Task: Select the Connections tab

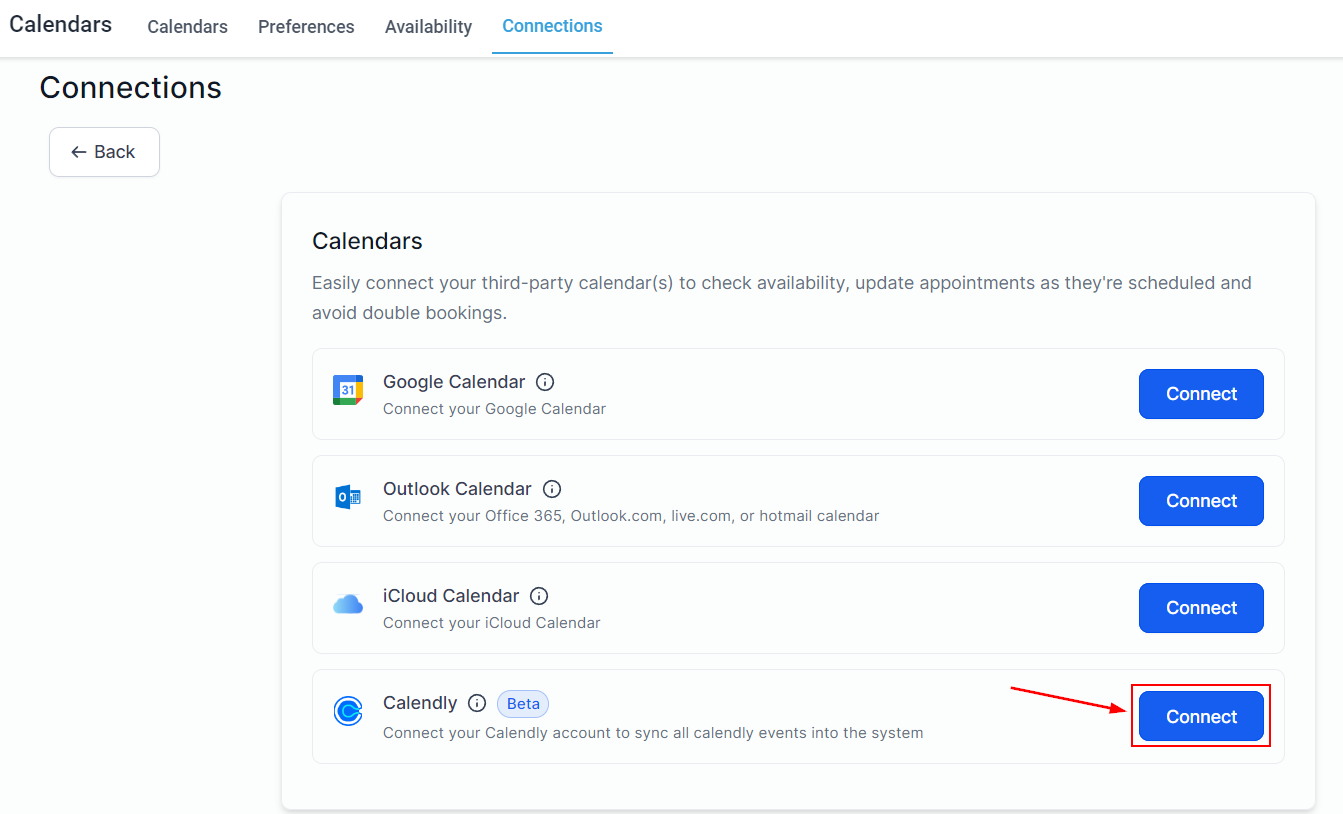Action: click(552, 26)
